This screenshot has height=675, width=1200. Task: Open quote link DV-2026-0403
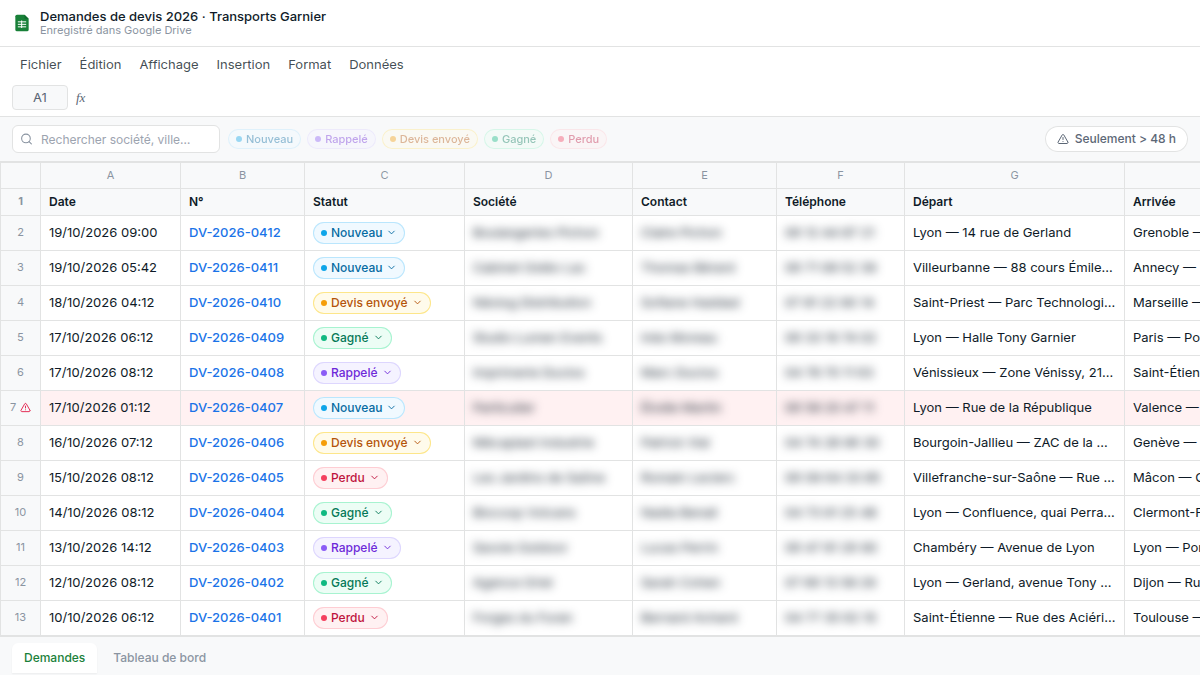(x=236, y=548)
